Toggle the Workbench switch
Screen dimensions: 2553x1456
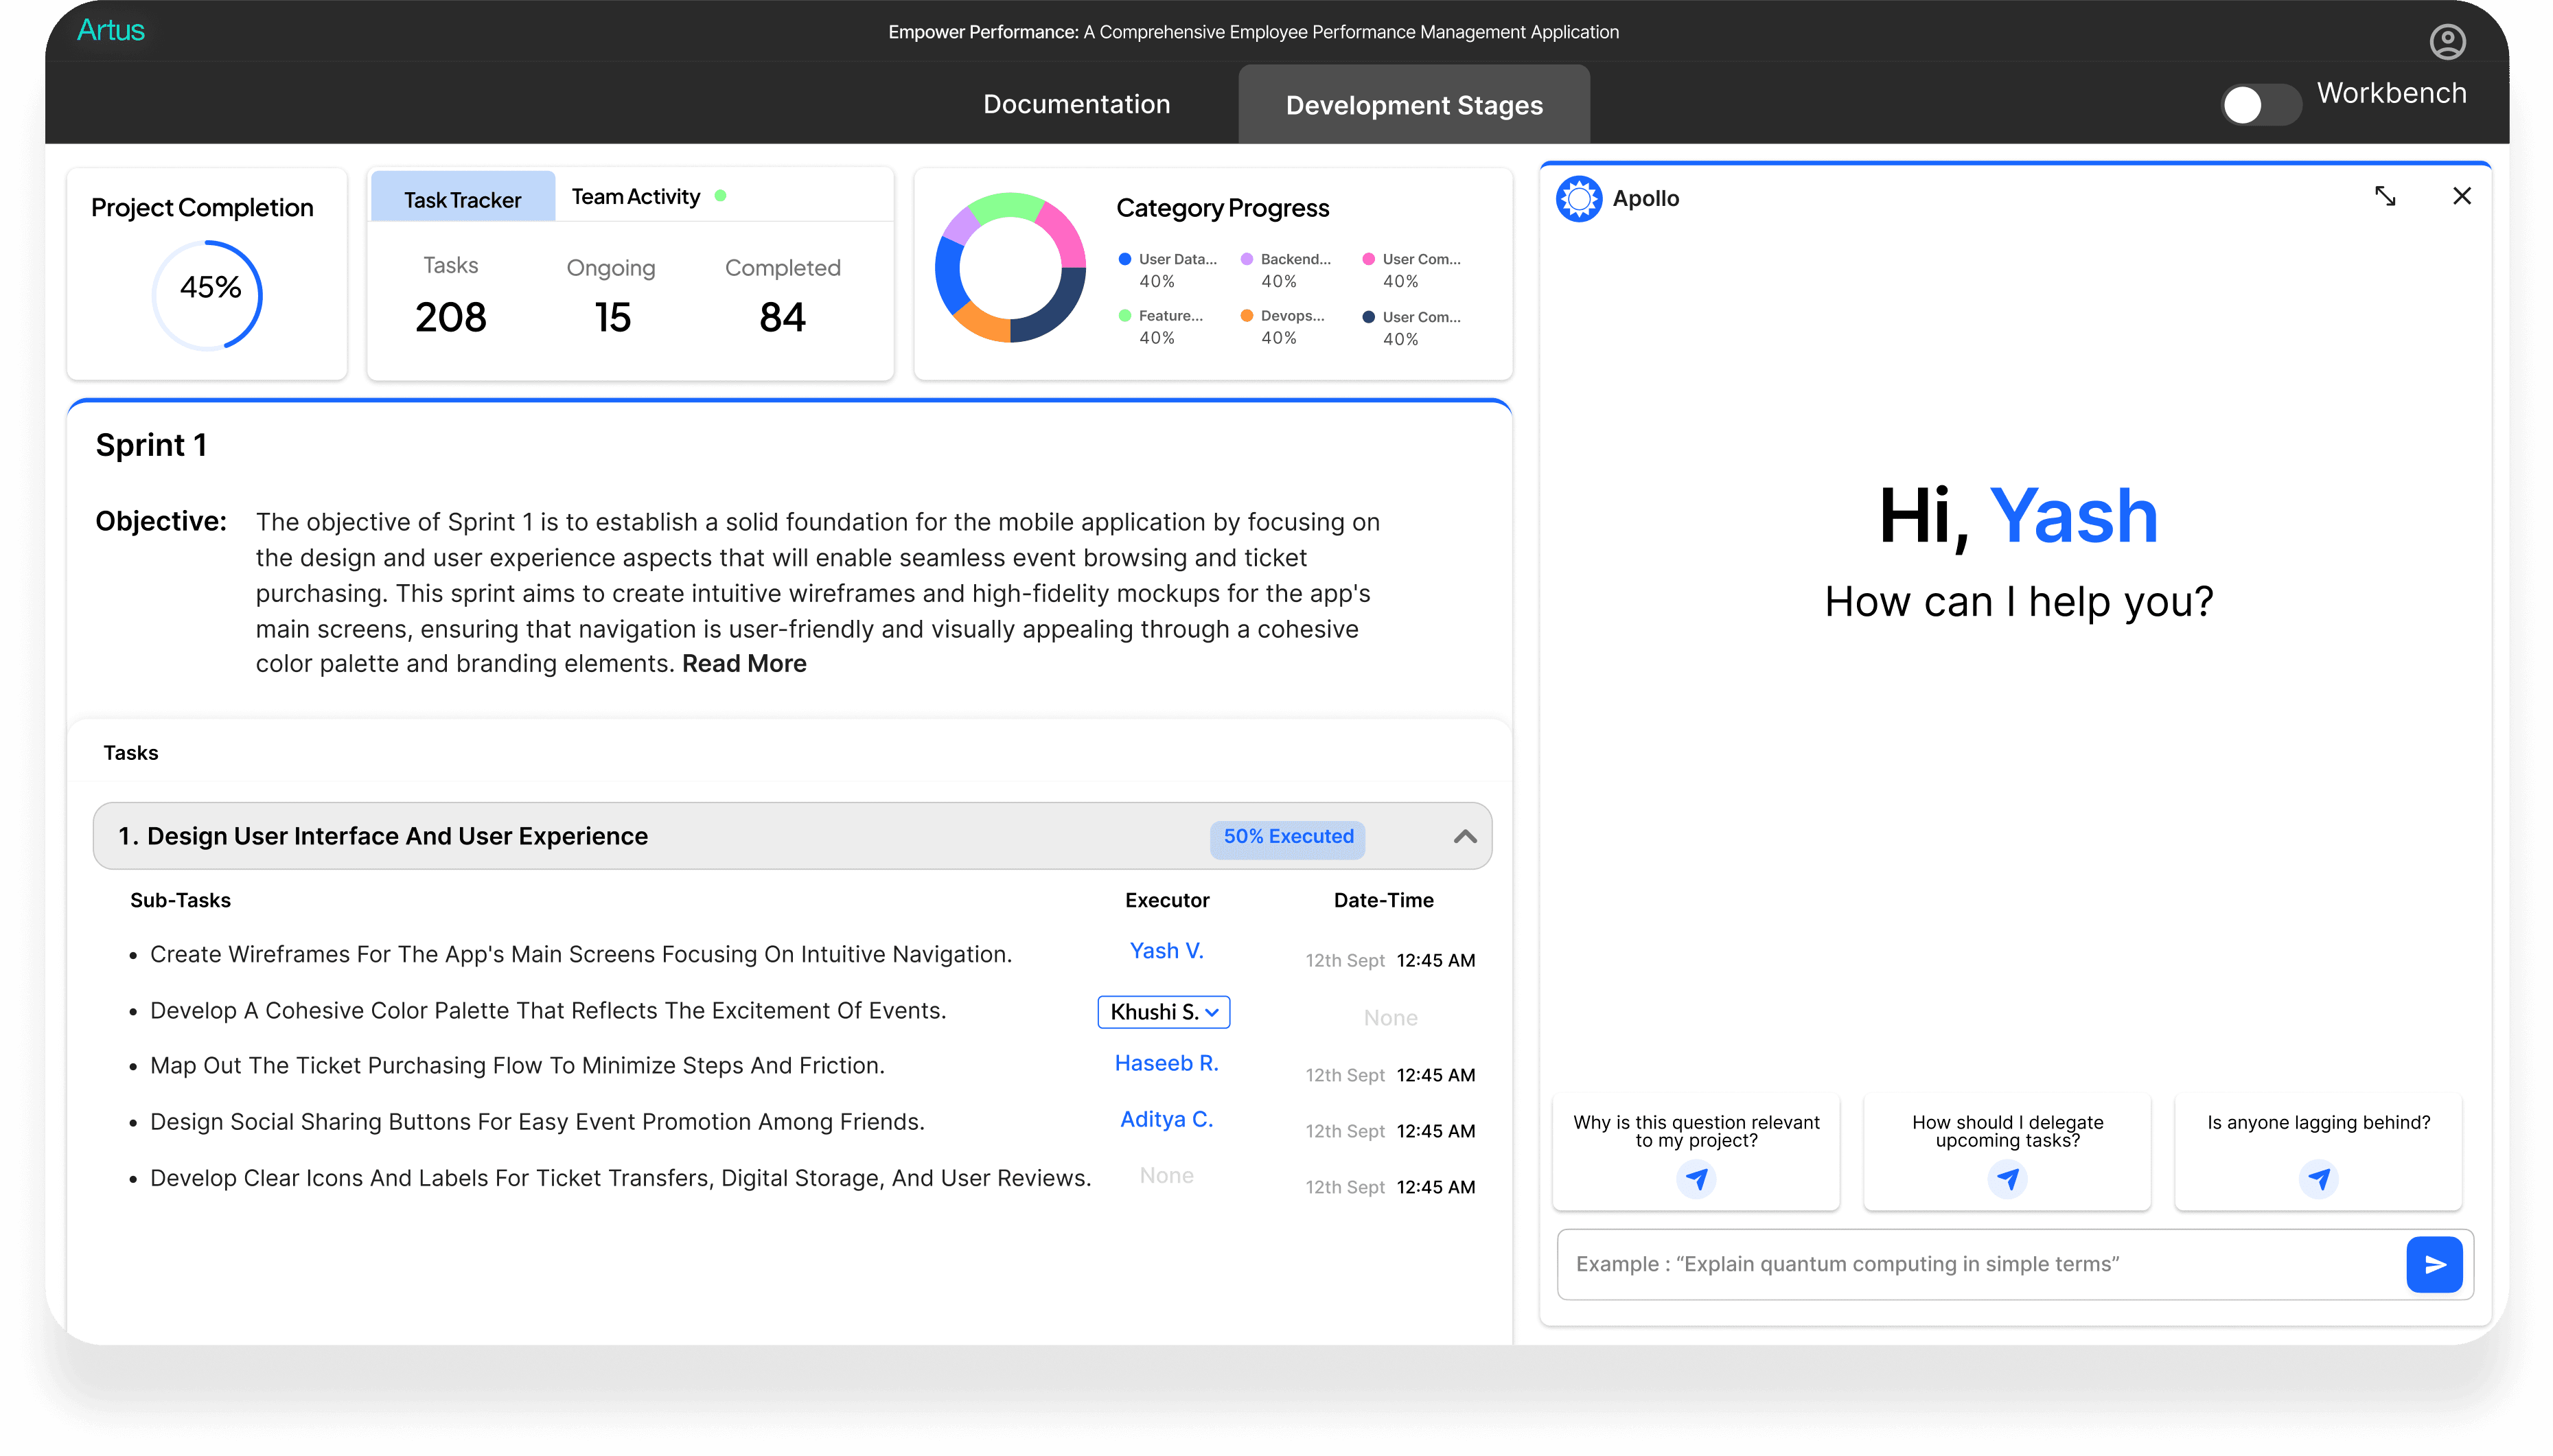(2260, 104)
